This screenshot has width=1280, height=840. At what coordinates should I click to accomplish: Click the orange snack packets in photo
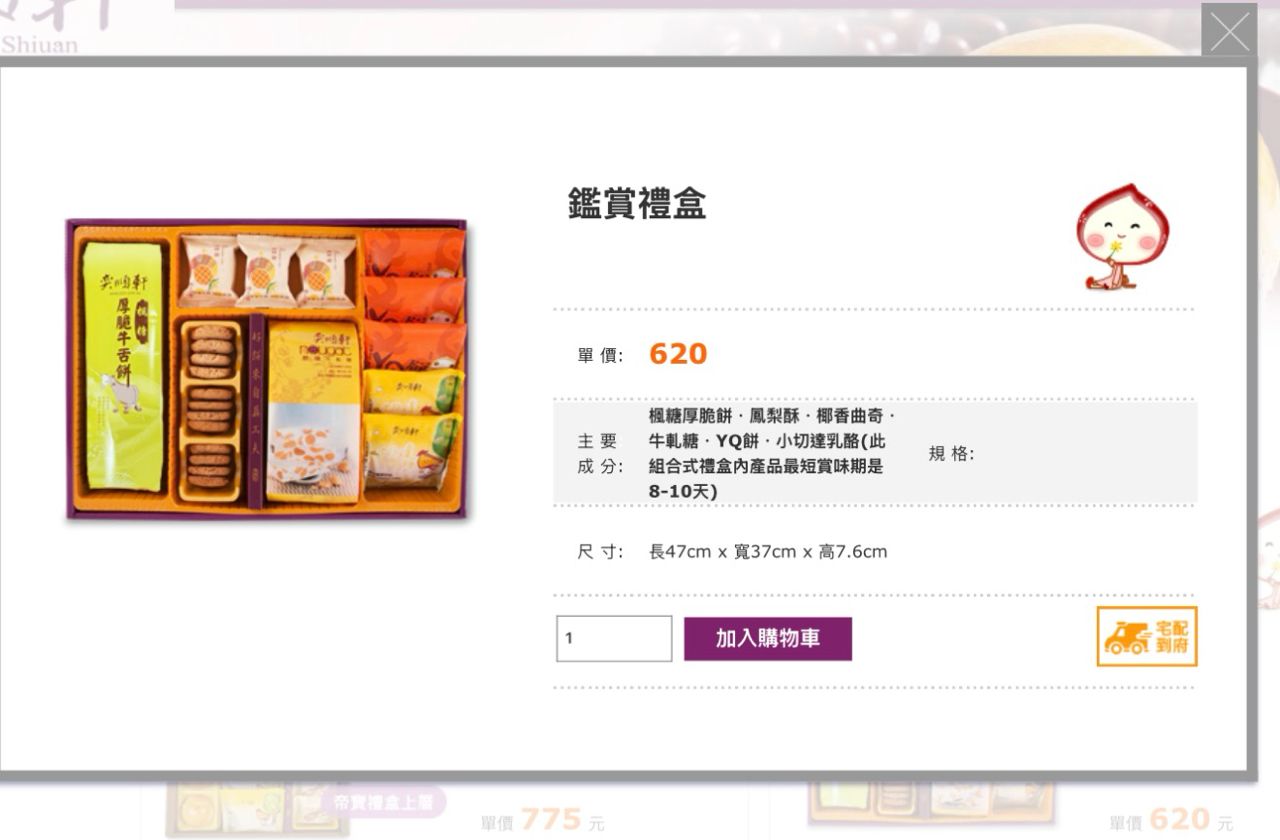[413, 298]
